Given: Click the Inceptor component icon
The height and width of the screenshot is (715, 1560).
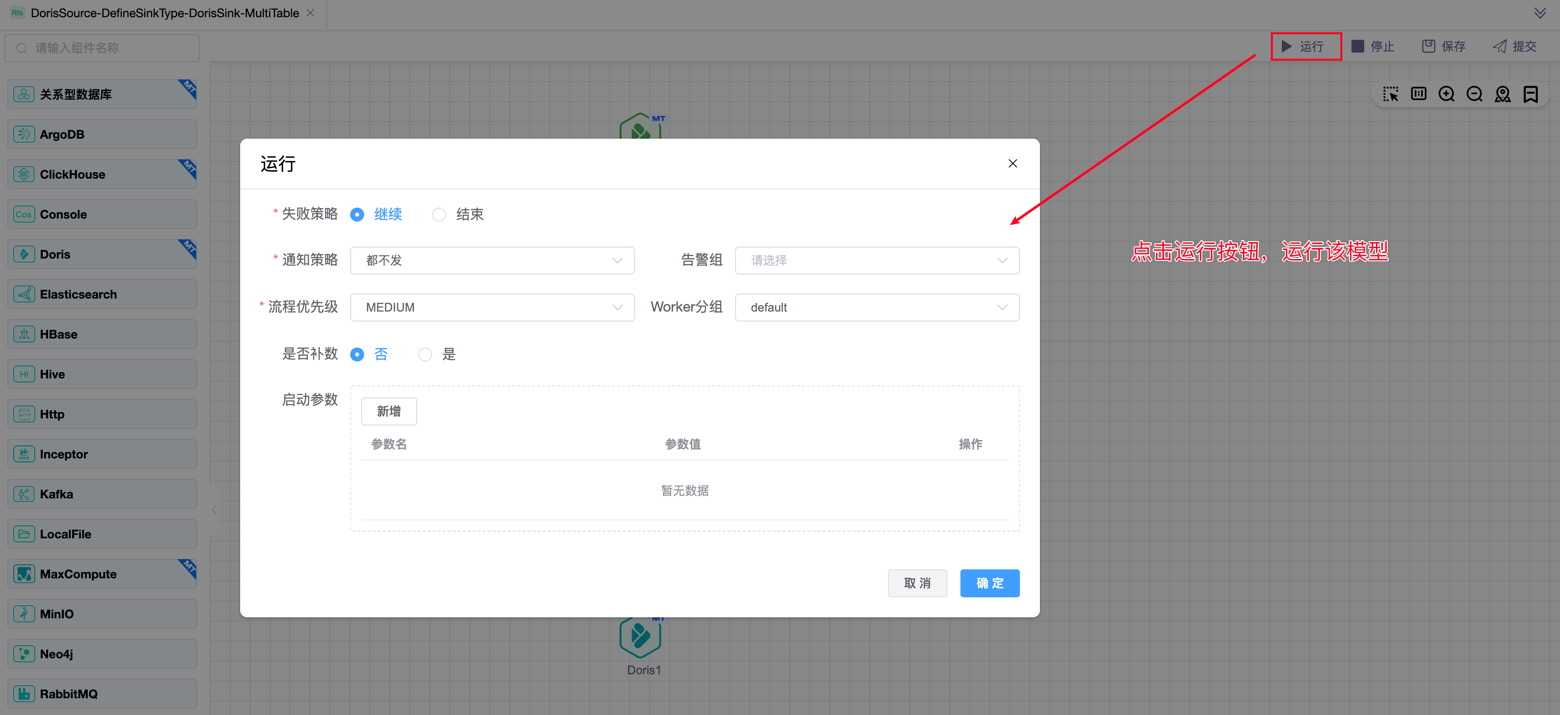Looking at the screenshot, I should pos(24,454).
